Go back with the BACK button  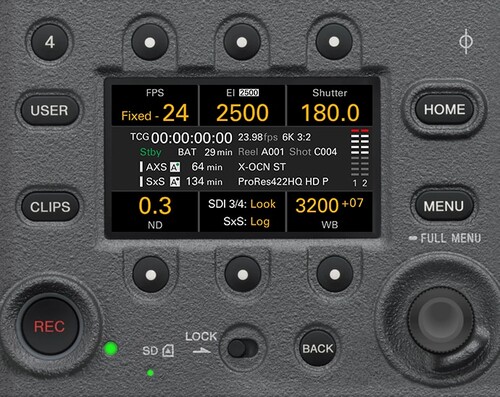pyautogui.click(x=318, y=349)
